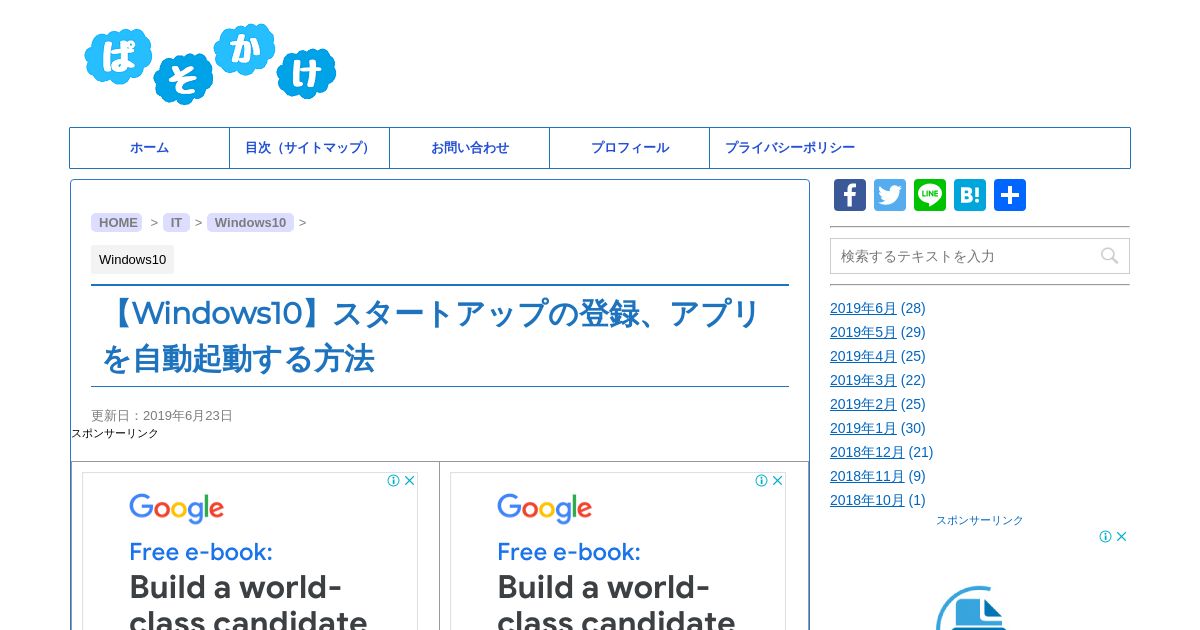
Task: Click the sidebar スポンサーリンク label
Action: [980, 520]
